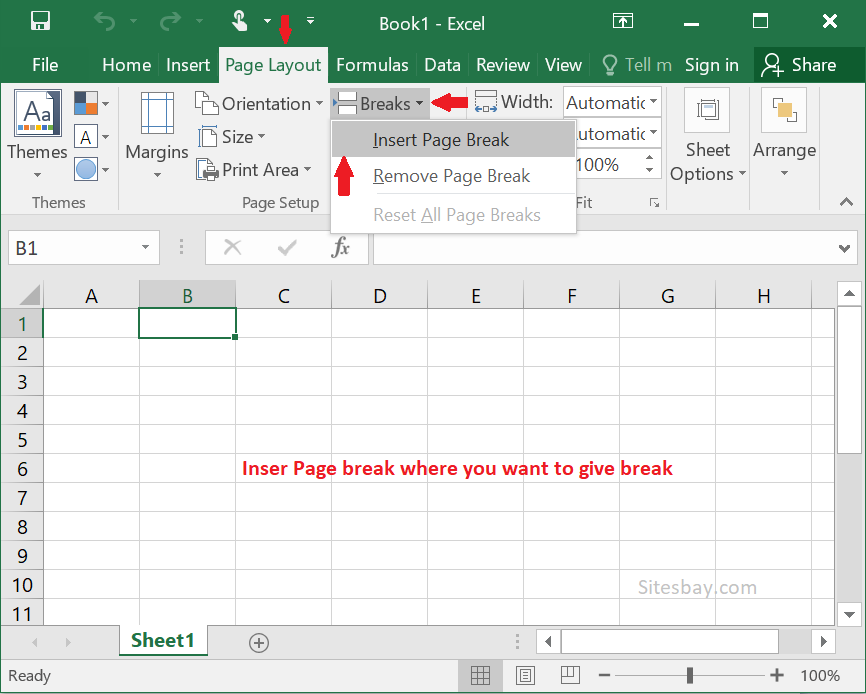Choose Remove Page Break
The image size is (866, 694).
[x=453, y=176]
